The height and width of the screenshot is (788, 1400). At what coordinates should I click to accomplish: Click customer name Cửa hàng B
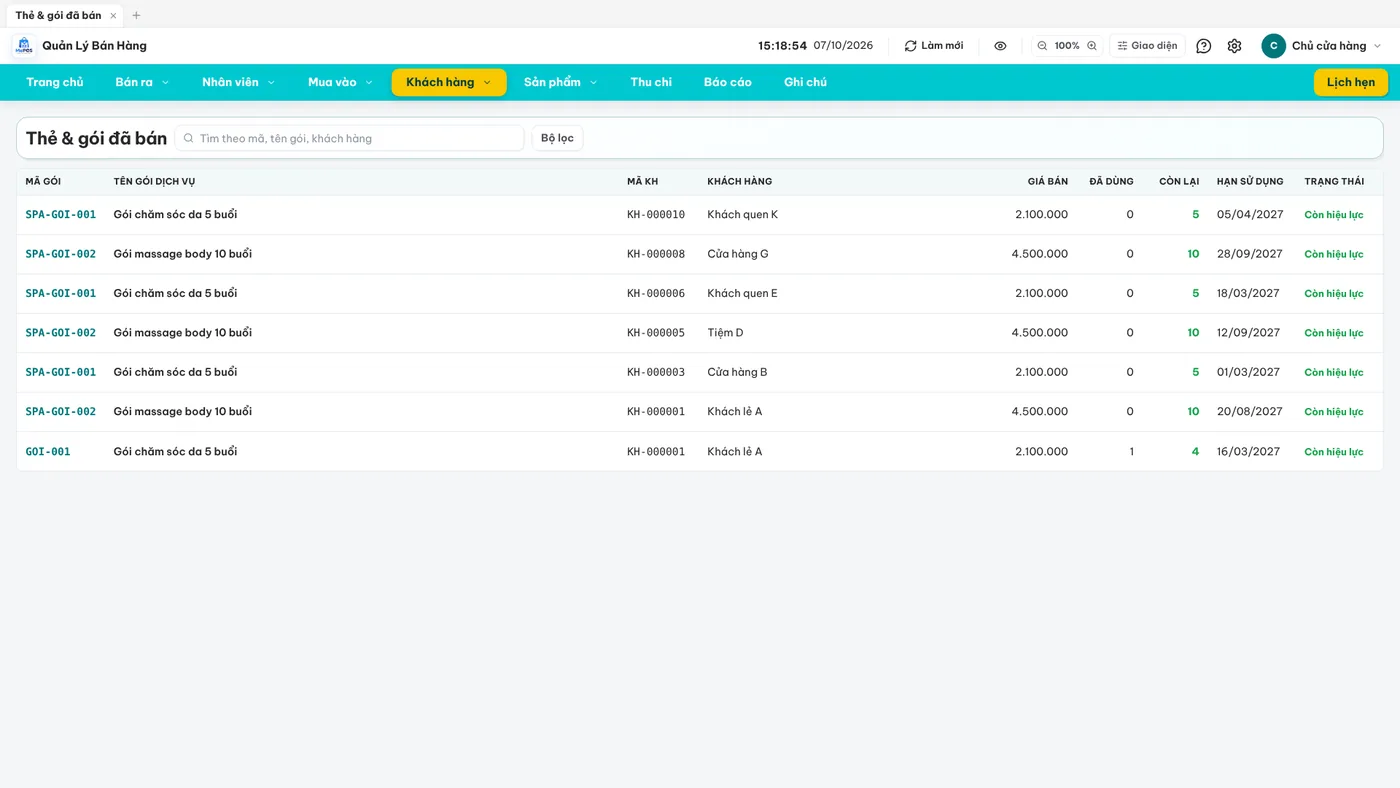[737, 372]
